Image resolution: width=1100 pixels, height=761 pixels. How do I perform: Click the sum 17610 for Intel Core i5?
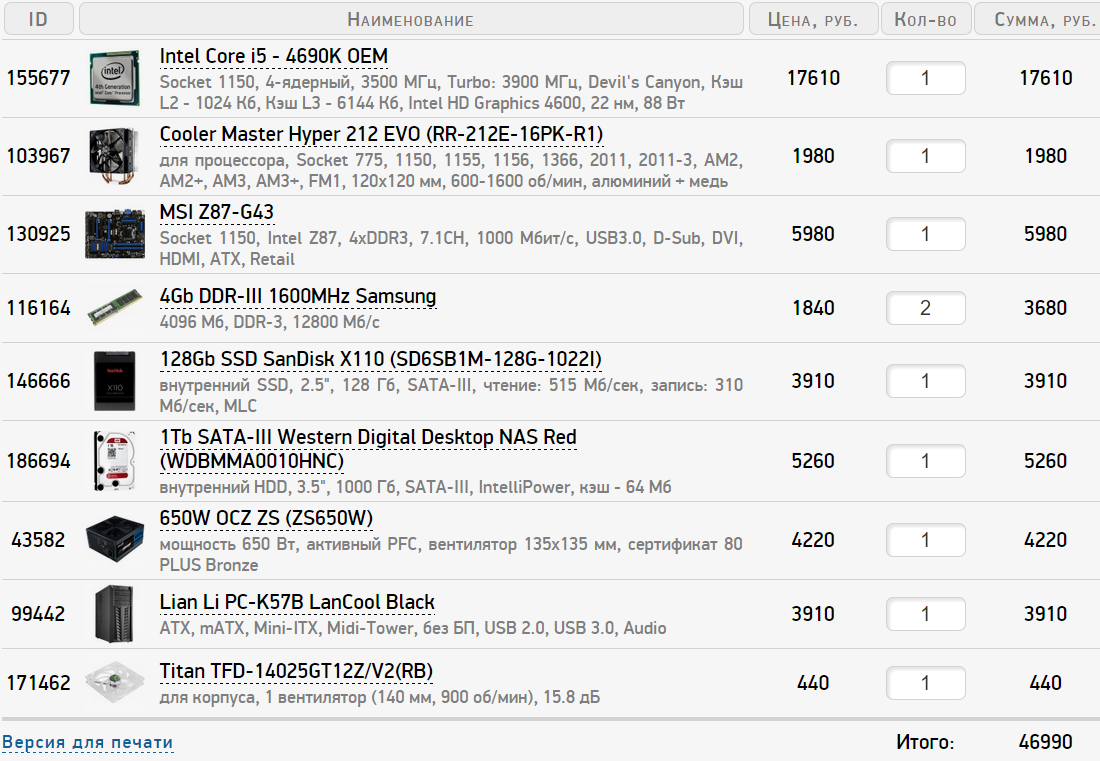click(1045, 78)
